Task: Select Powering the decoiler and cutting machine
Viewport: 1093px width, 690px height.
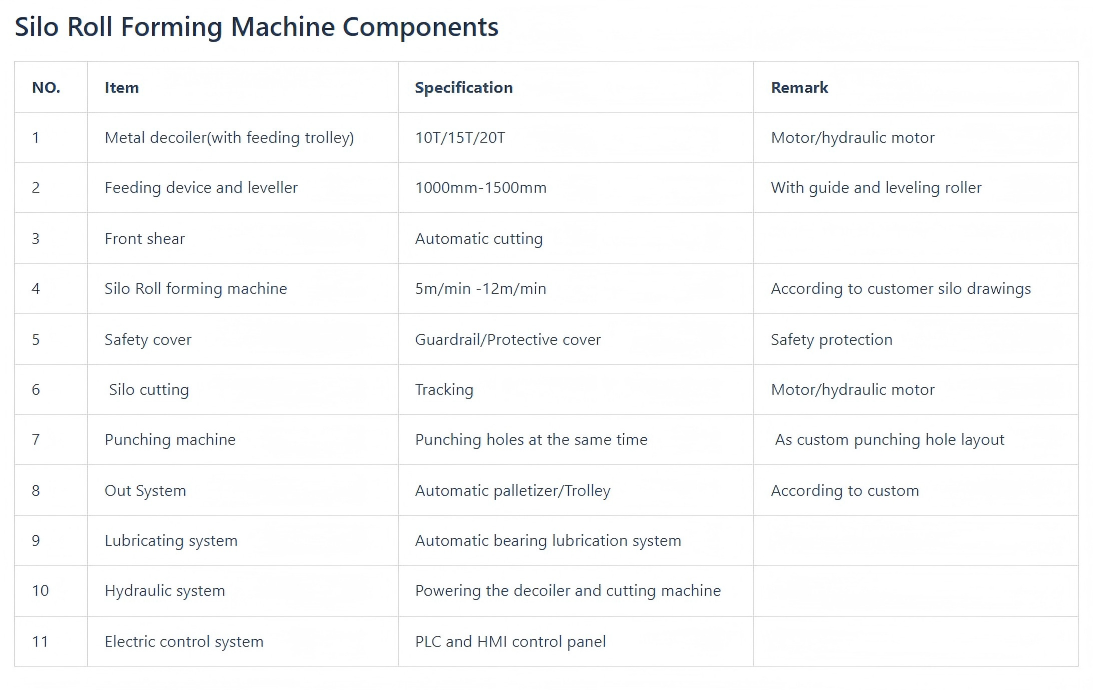Action: (568, 591)
